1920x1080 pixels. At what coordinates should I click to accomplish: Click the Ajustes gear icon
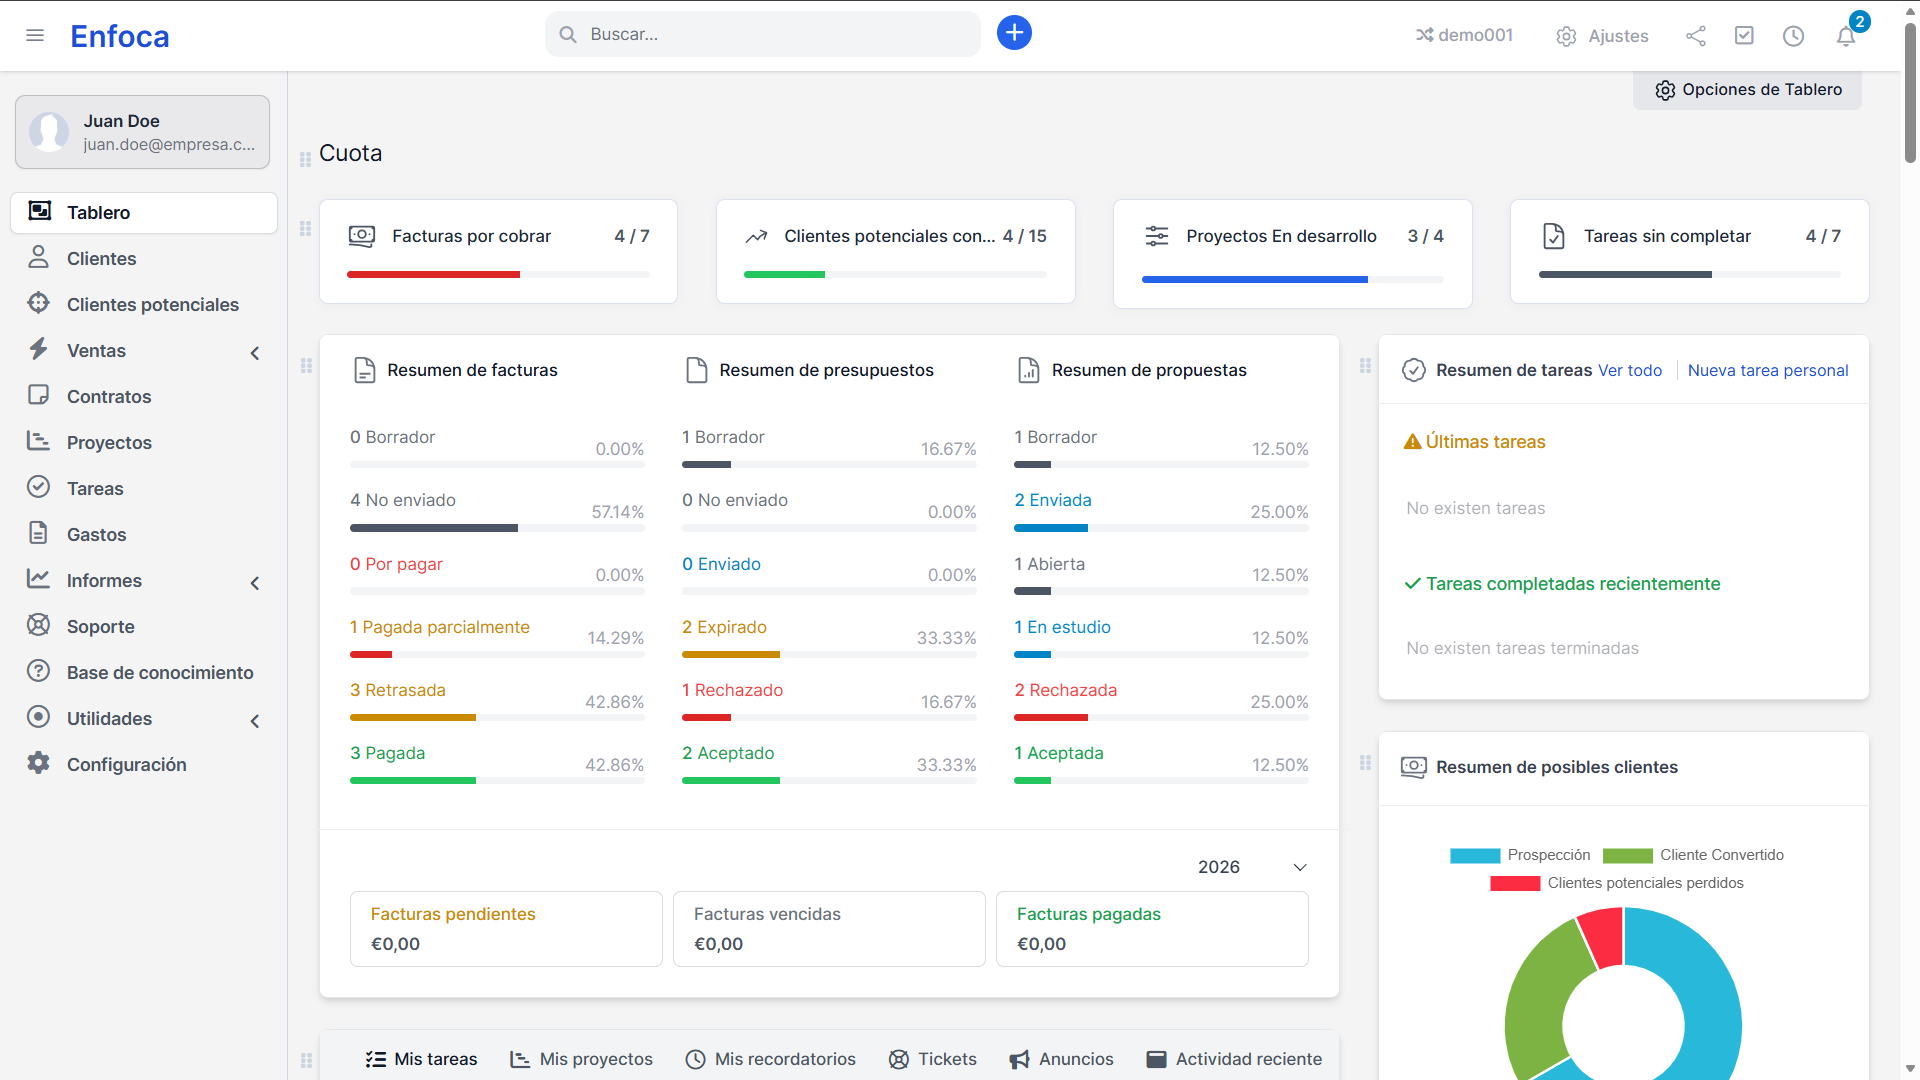coord(1566,36)
